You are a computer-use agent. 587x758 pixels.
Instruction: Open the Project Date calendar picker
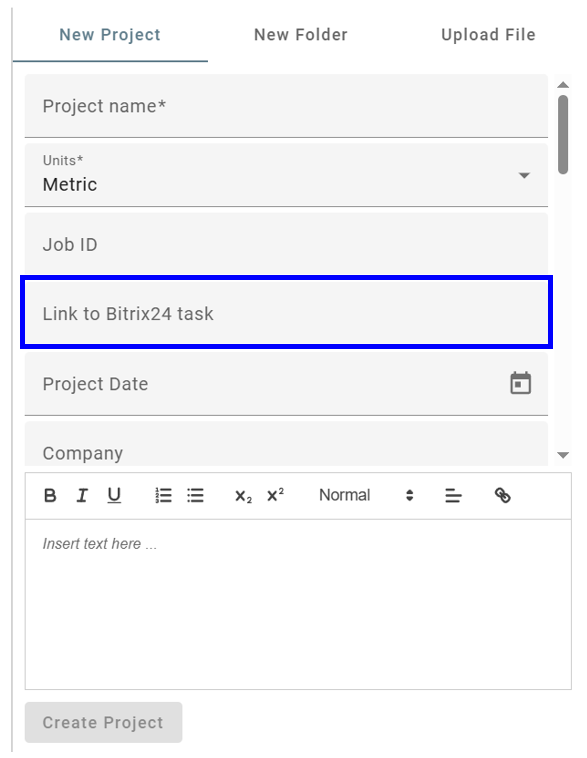520,383
